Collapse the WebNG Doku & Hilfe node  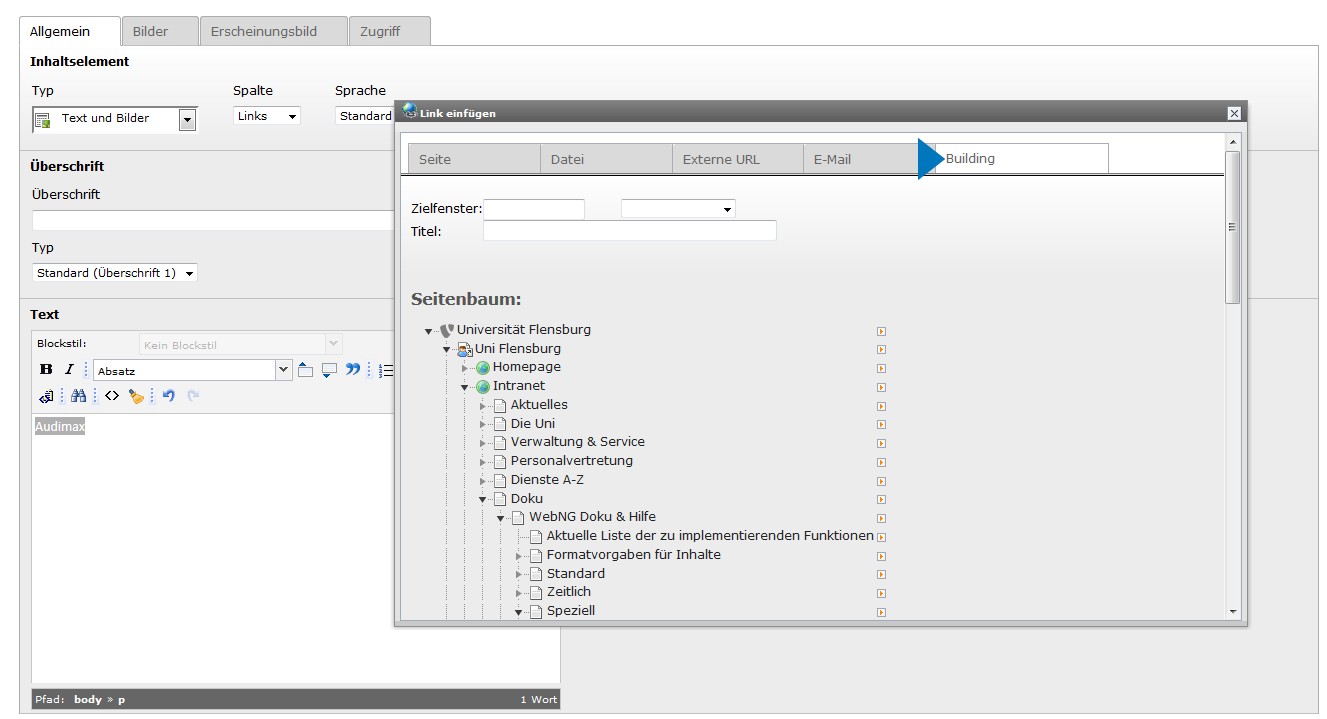click(501, 518)
